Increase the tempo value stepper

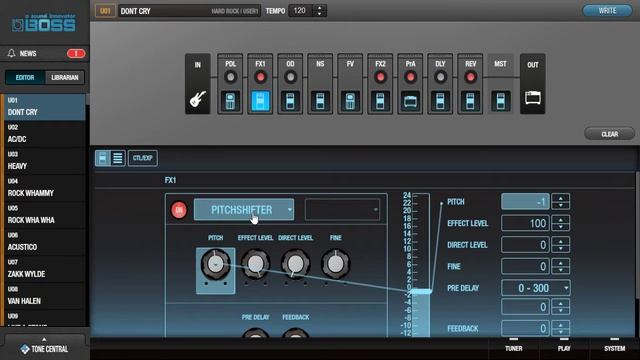click(x=320, y=8)
